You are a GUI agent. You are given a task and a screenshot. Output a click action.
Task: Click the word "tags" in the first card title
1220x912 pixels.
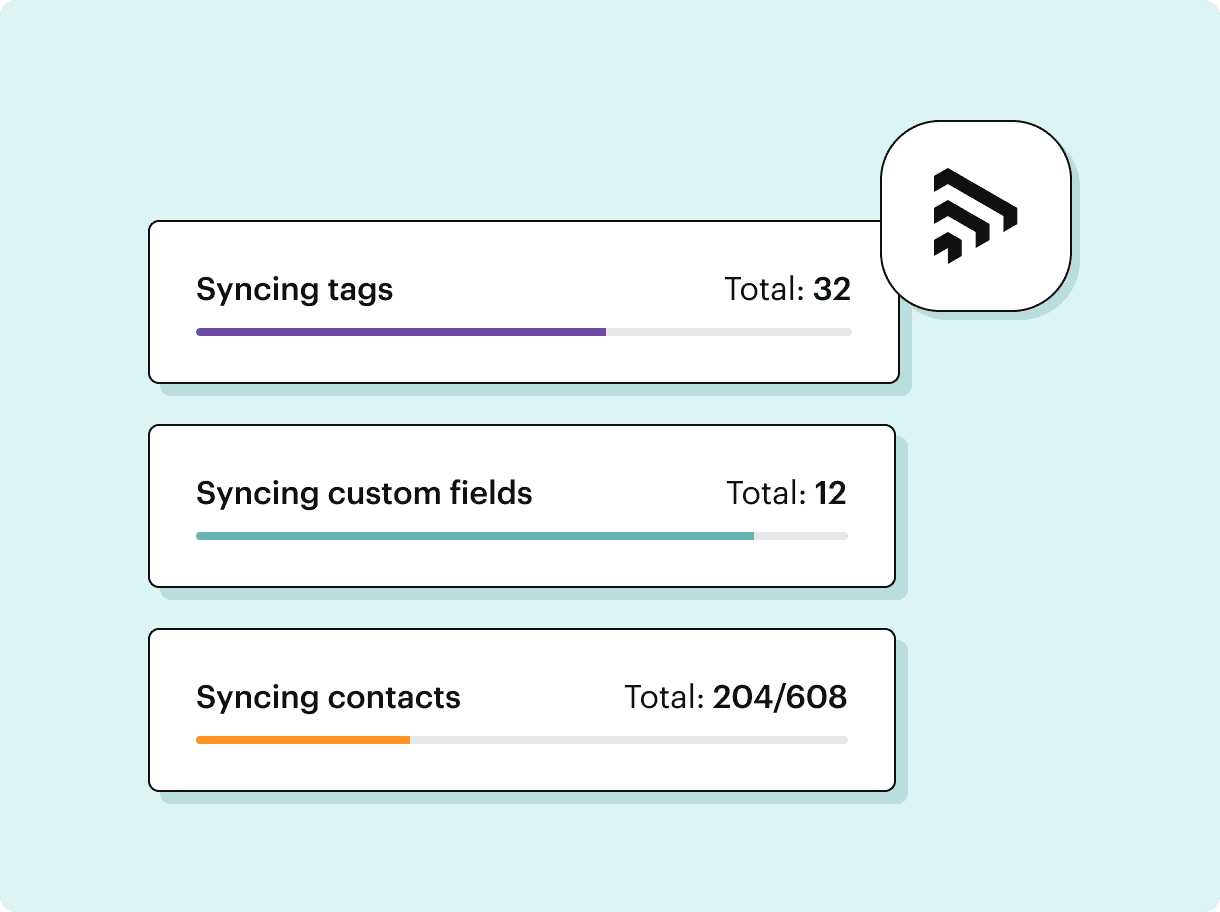(x=359, y=291)
